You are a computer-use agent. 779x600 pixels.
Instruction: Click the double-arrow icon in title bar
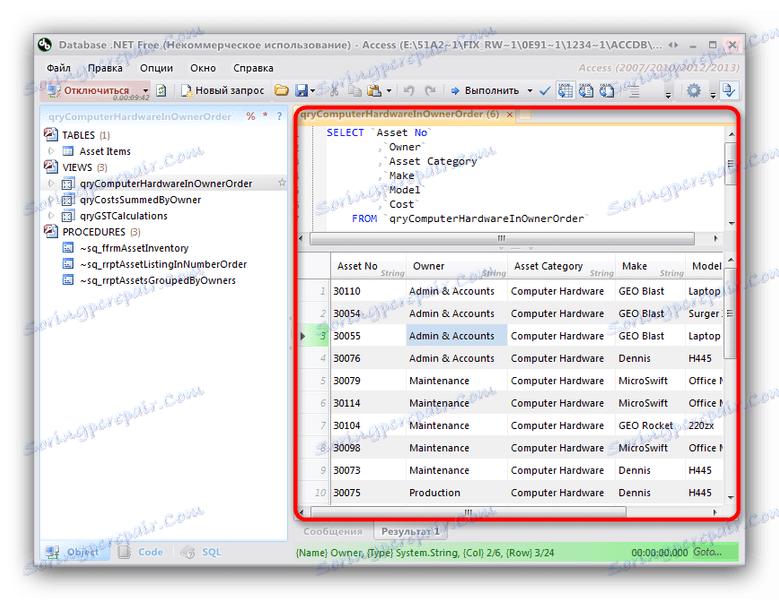(x=673, y=45)
